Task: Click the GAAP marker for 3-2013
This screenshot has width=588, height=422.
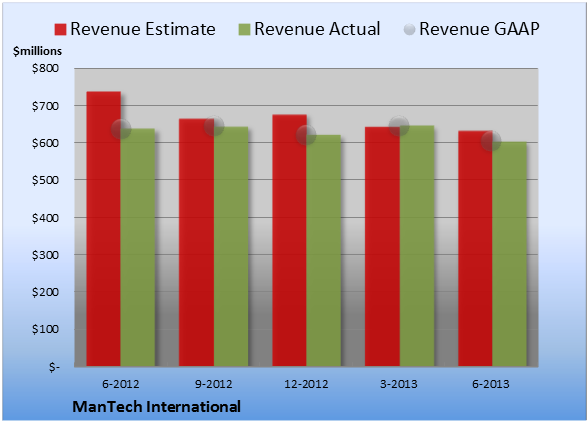Action: (x=399, y=126)
